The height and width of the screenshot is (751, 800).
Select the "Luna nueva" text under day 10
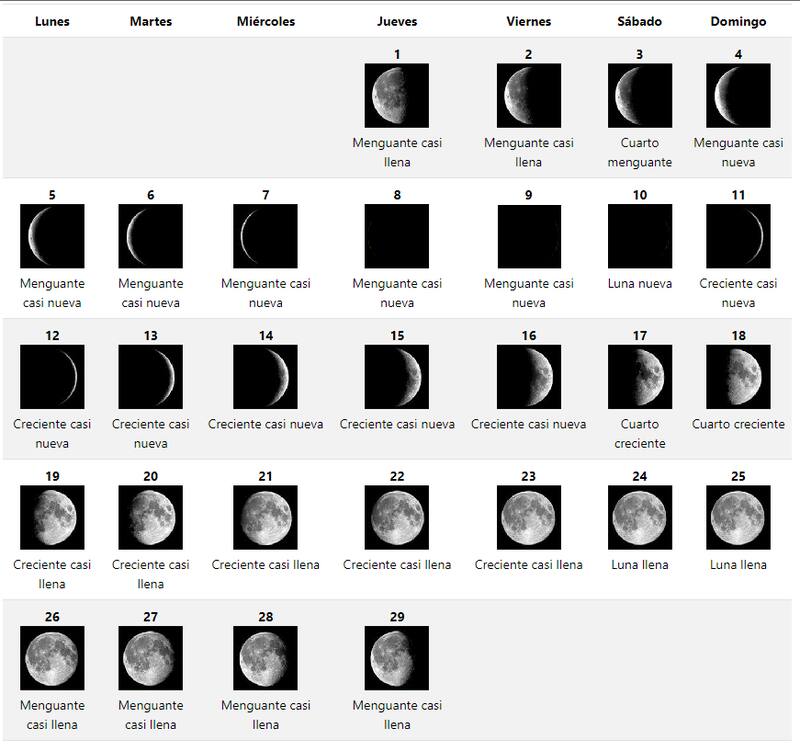(639, 284)
